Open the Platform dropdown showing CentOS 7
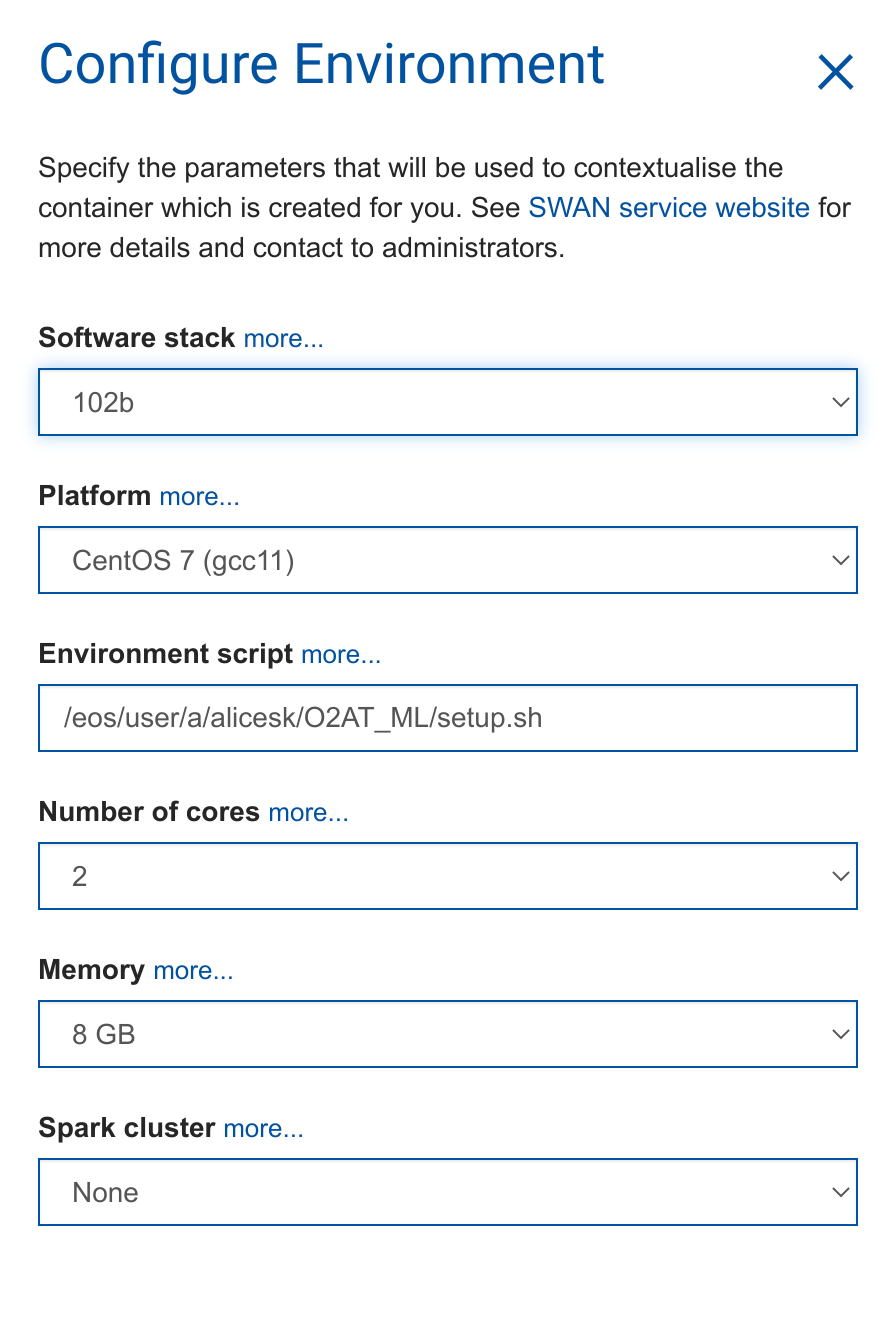Image resolution: width=896 pixels, height=1324 pixels. pos(447,561)
